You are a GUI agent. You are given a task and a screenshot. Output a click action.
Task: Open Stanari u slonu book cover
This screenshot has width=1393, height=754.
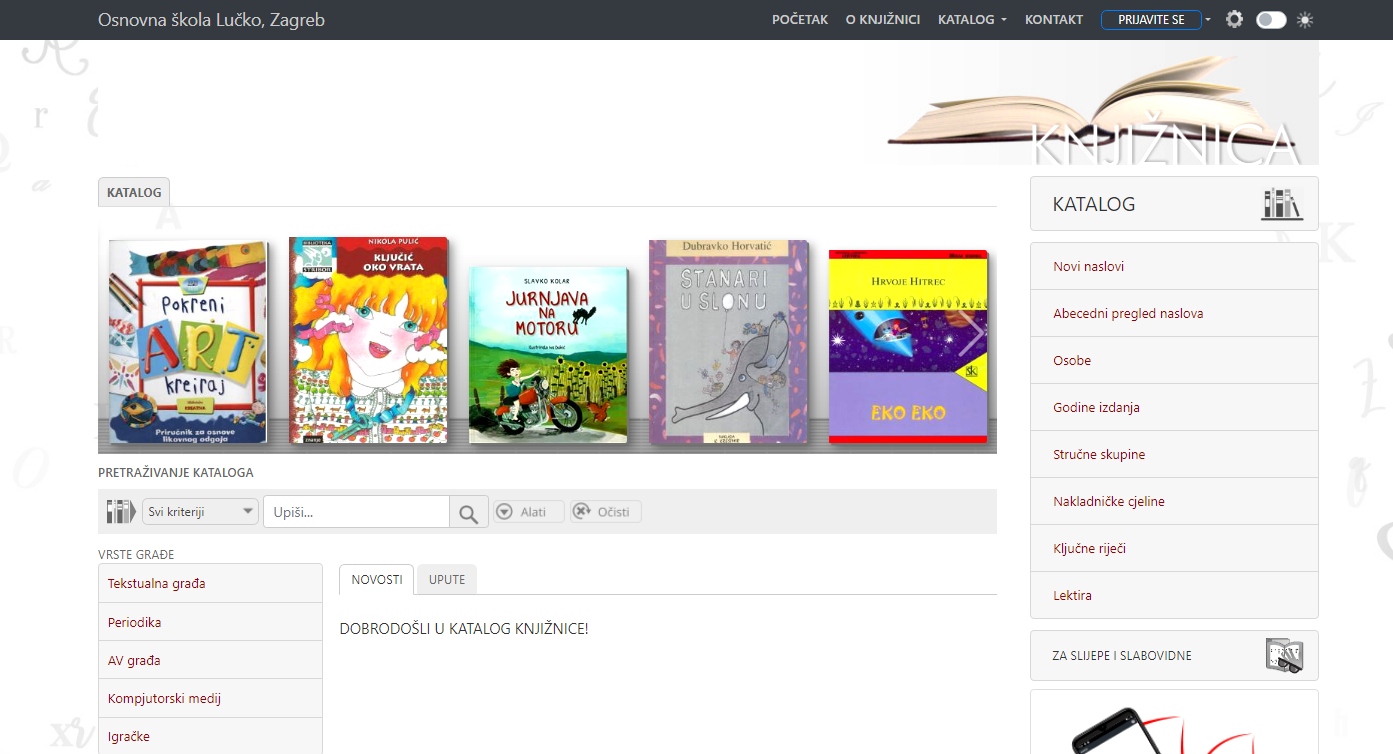point(728,342)
